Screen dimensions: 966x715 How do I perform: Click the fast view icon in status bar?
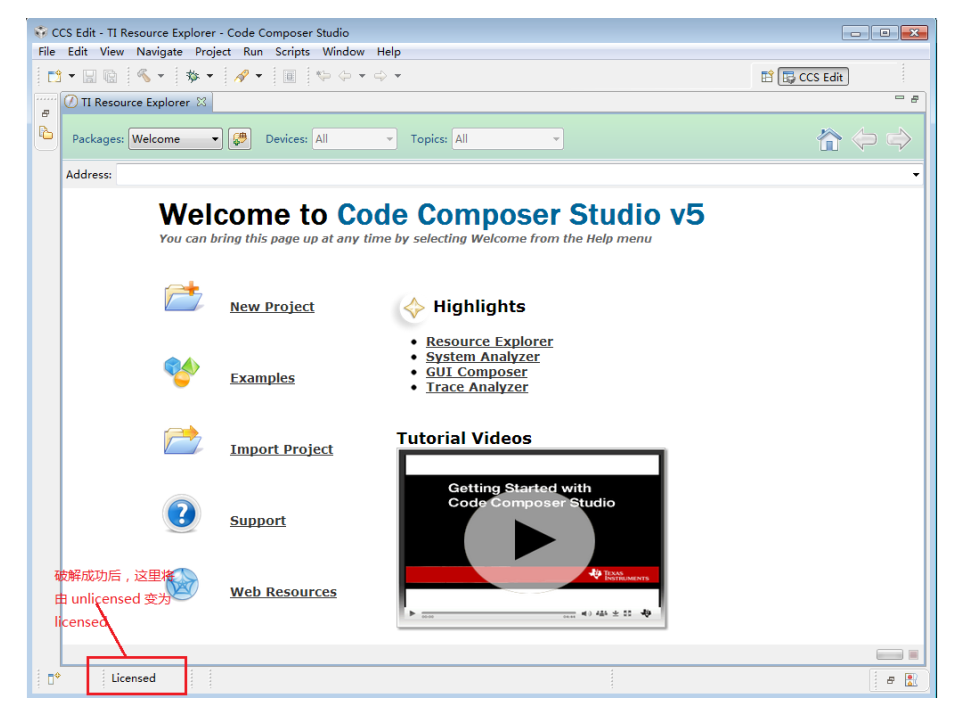54,679
